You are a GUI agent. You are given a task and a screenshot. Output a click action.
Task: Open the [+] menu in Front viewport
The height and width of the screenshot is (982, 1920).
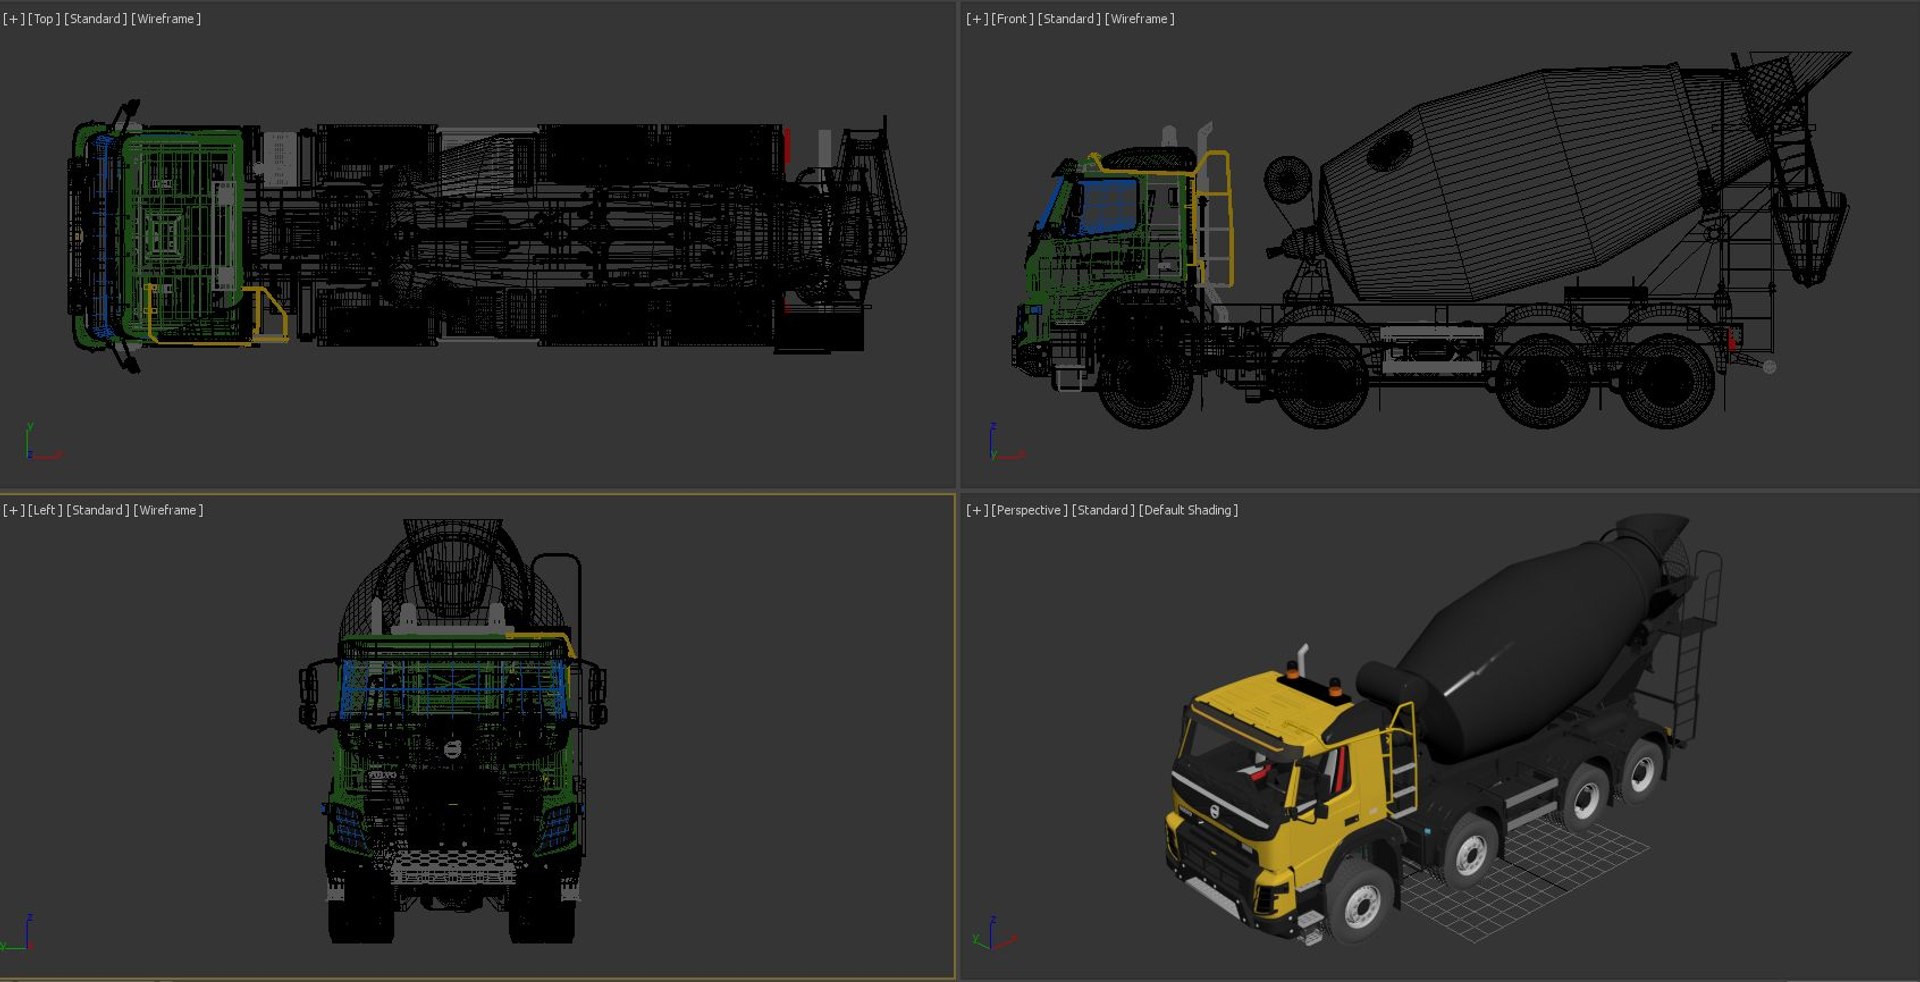[977, 19]
